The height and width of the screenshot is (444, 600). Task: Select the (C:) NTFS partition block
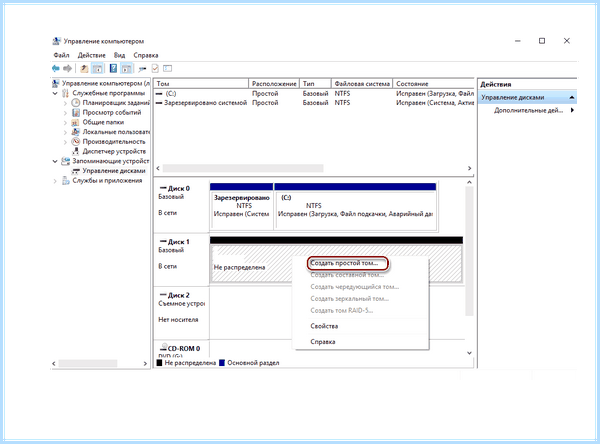(x=355, y=207)
